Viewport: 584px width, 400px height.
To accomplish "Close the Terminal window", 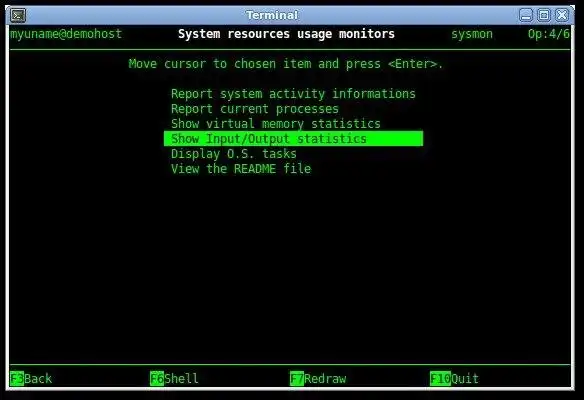I will click(x=562, y=15).
